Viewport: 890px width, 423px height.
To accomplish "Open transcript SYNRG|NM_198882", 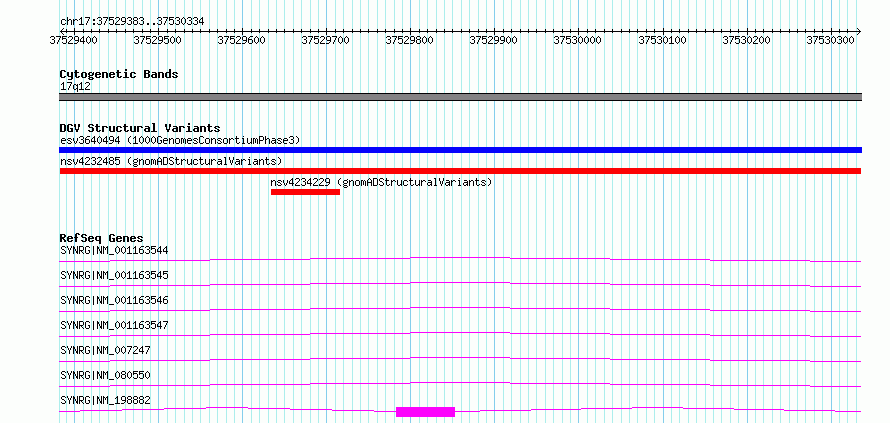I will (106, 400).
